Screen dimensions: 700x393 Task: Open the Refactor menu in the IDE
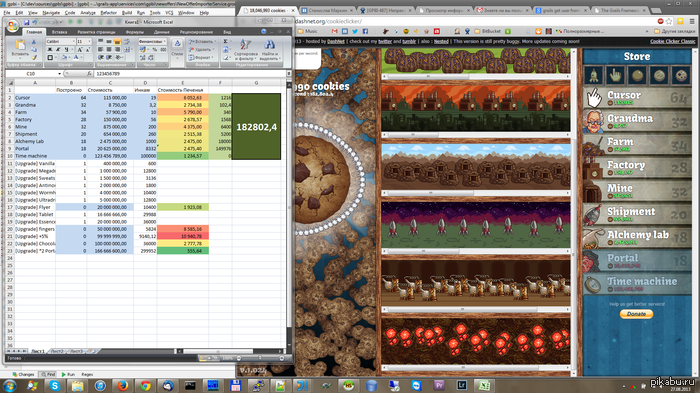(x=108, y=13)
